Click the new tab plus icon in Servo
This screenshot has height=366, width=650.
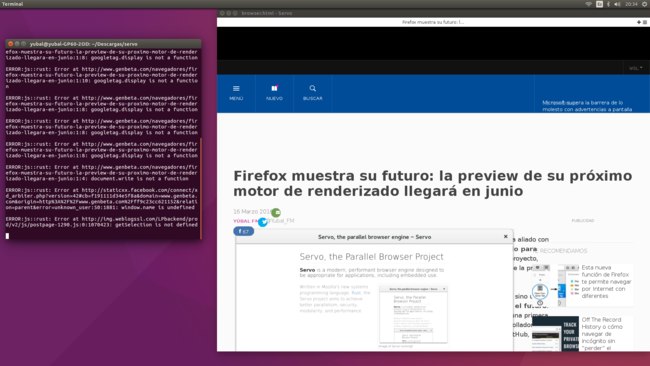[639, 22]
